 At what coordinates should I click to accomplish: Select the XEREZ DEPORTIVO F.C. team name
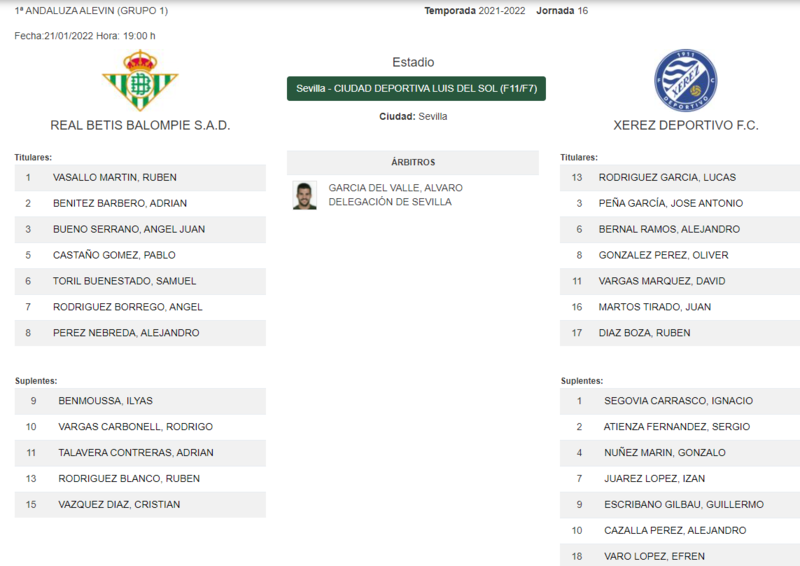686,125
